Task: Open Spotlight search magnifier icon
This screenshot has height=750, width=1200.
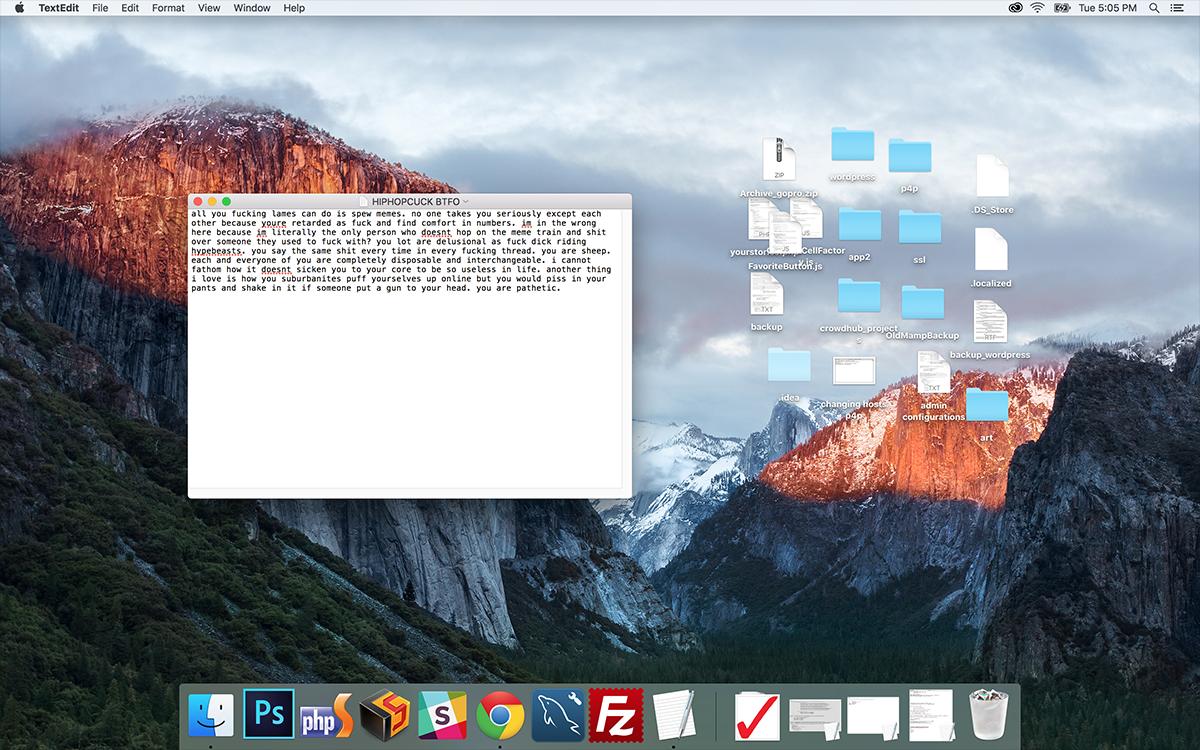Action: pyautogui.click(x=1154, y=8)
